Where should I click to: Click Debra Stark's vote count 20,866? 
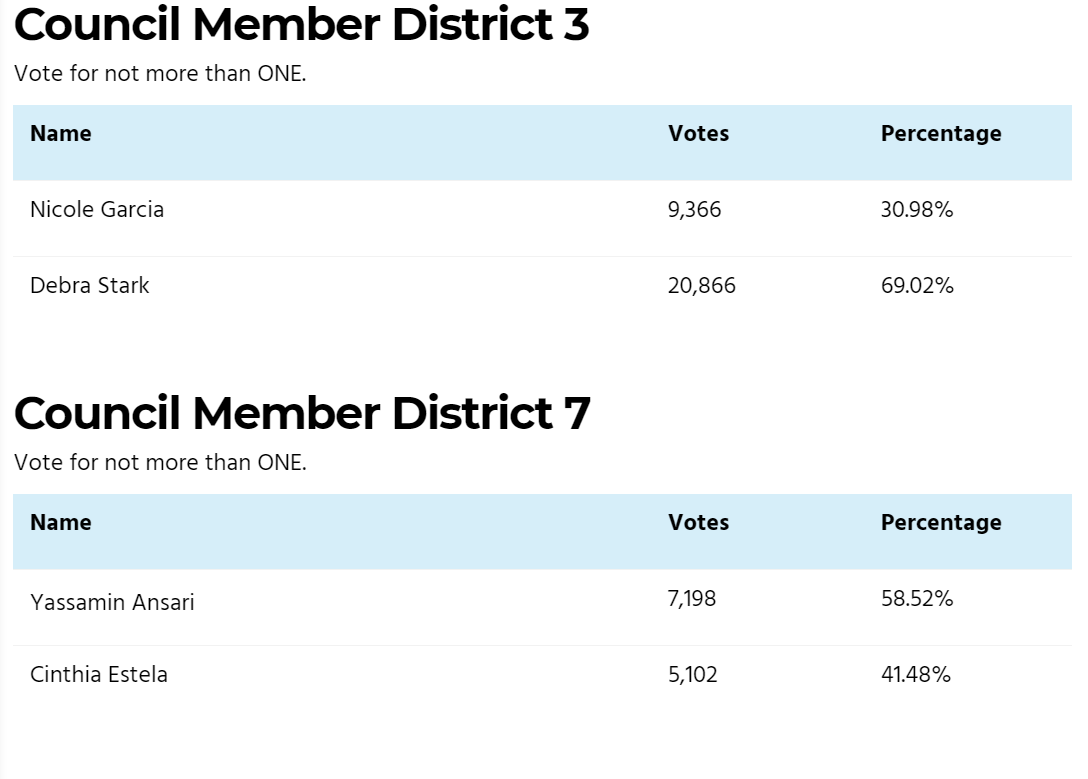point(701,286)
